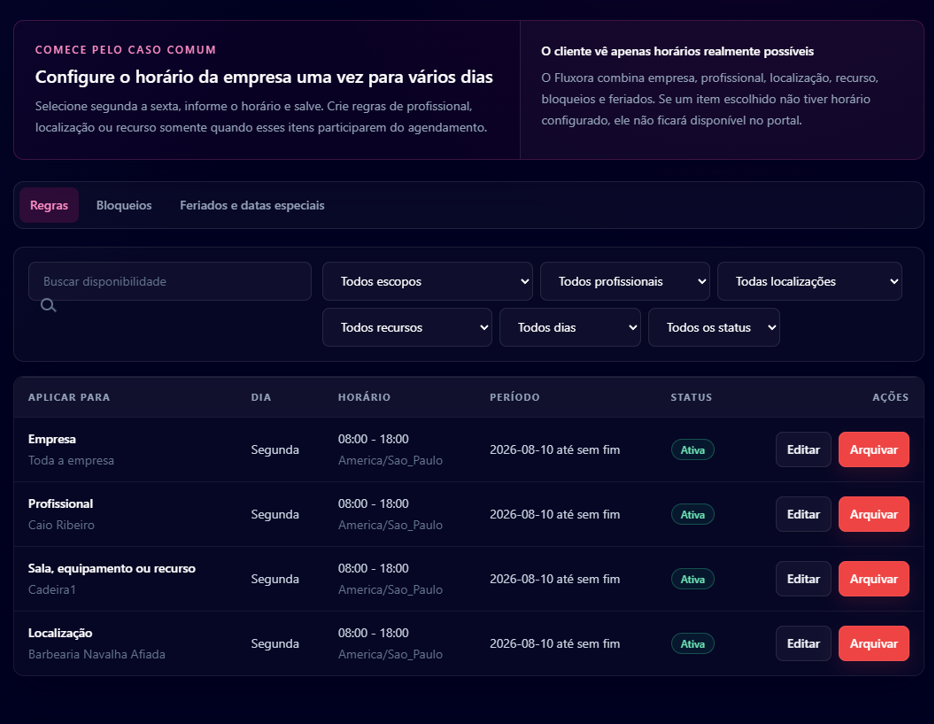Focus the Buscar disponibilidade search field
This screenshot has height=724, width=934.
170,281
